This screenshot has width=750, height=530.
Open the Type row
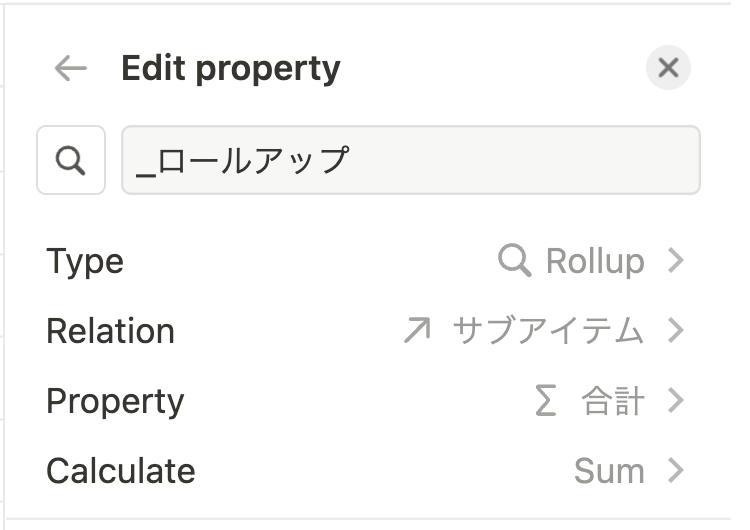tap(85, 262)
